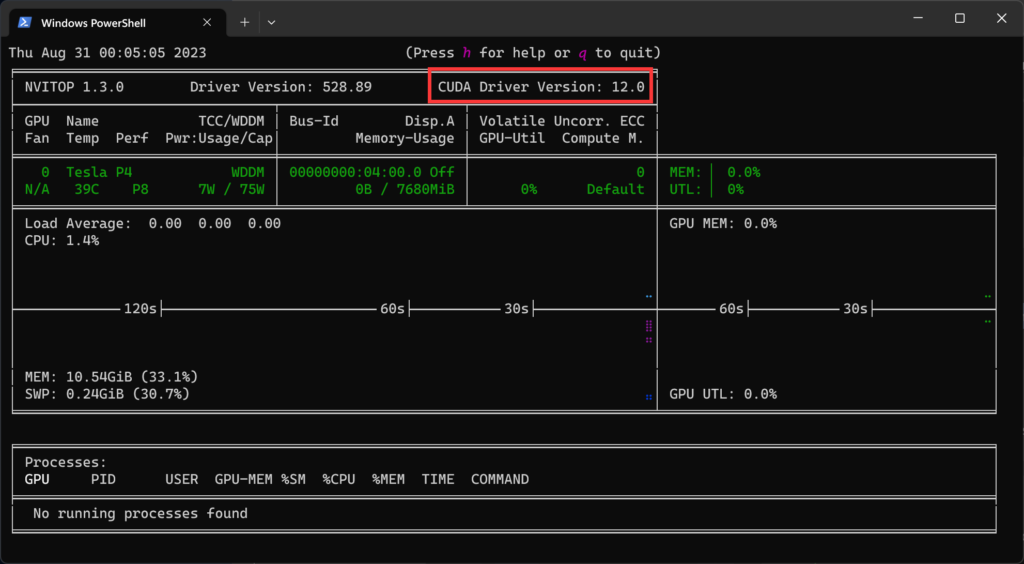Screen dimensions: 1024x564
Task: Expand the new tab profile dropdown
Action: point(272,22)
